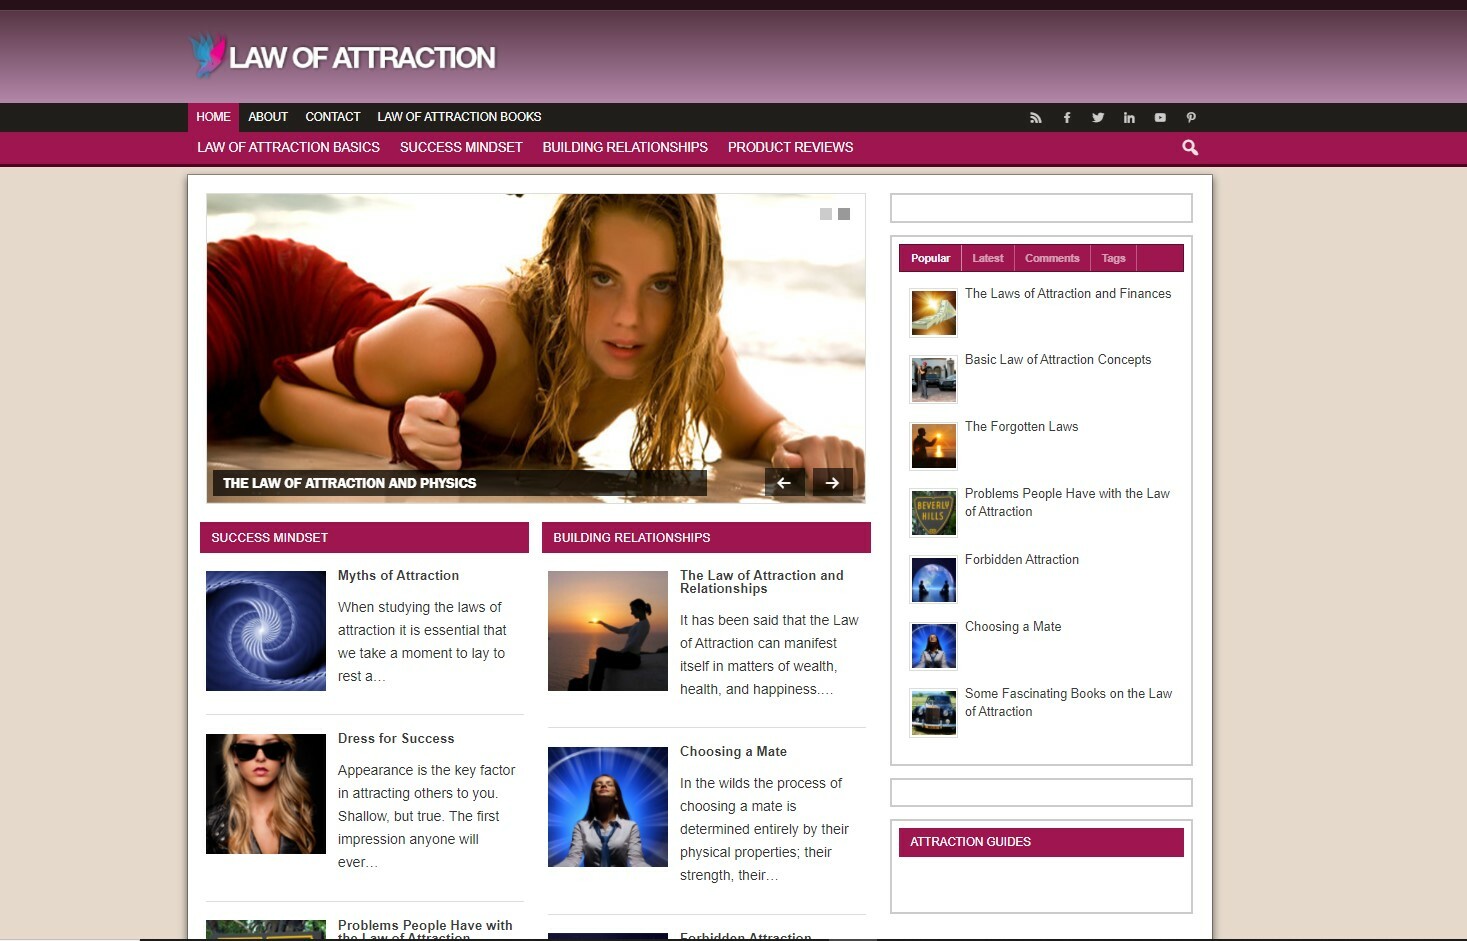Screen dimensions: 1467x941
Task: Click the large Choosing a Mate article image
Action: pyautogui.click(x=608, y=807)
